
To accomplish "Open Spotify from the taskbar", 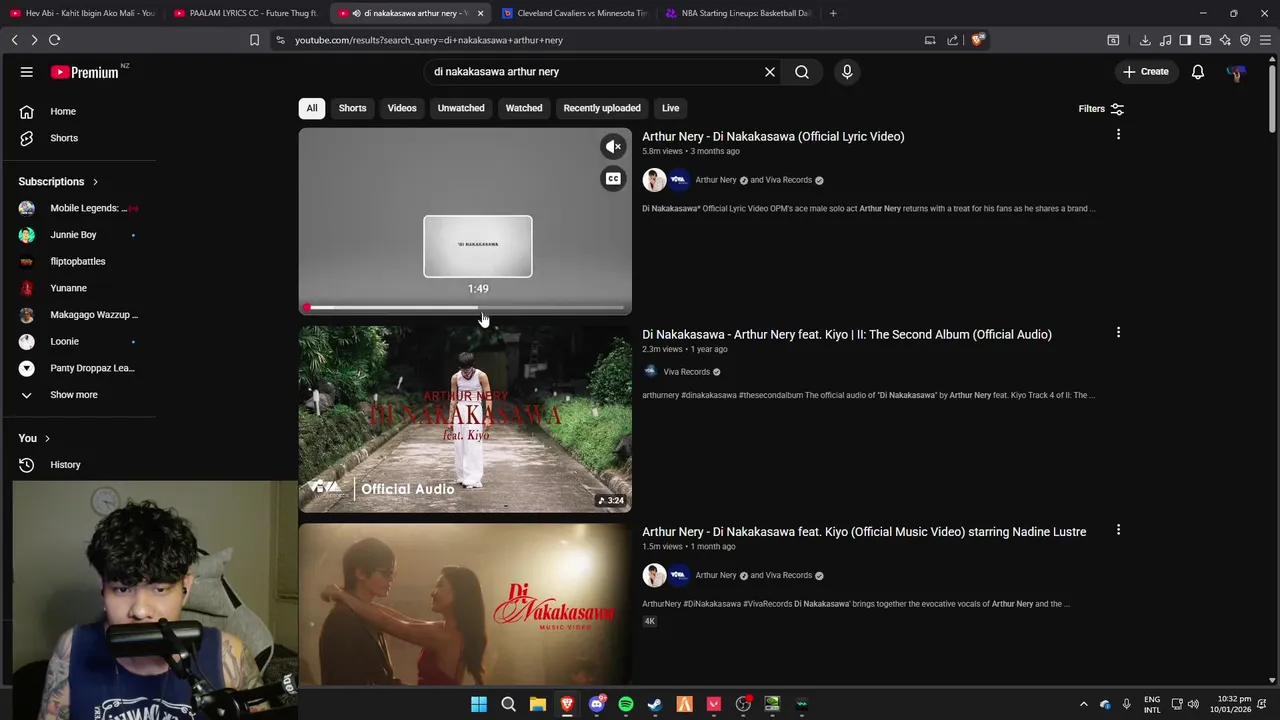I will click(x=626, y=704).
